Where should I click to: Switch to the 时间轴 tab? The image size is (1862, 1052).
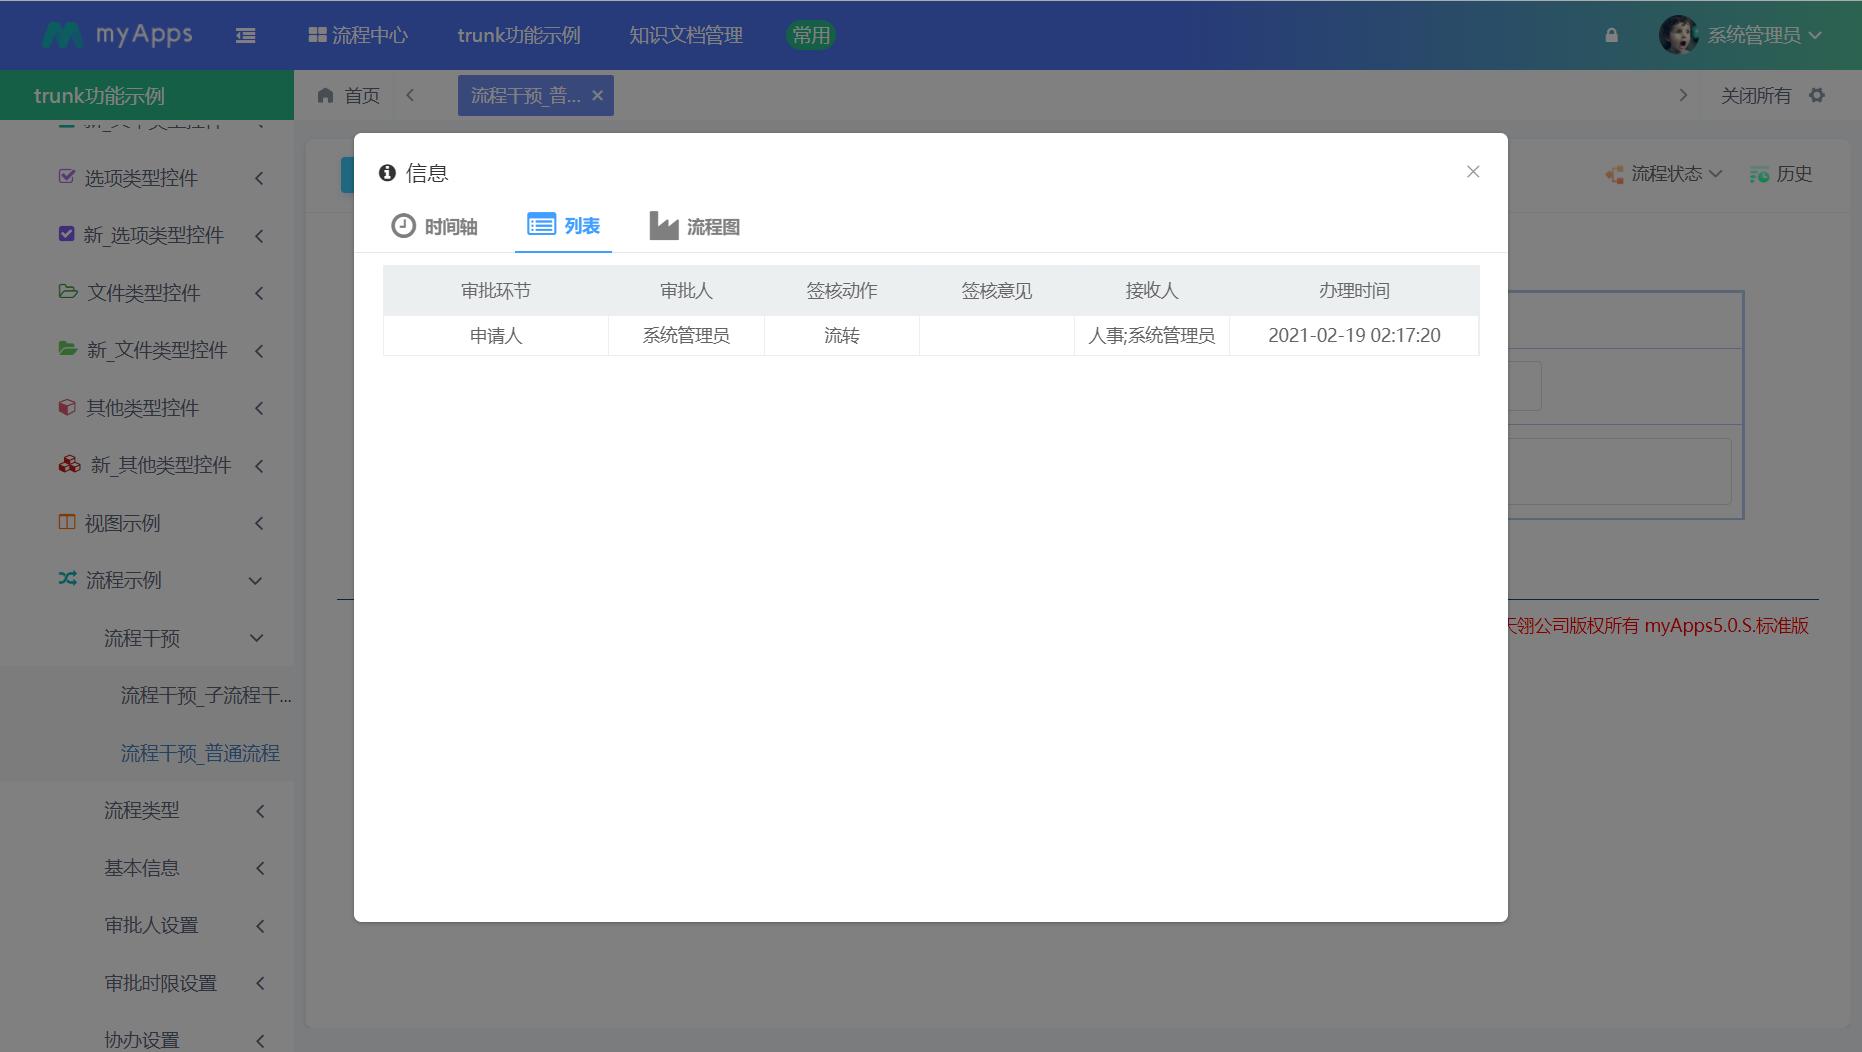coord(434,226)
